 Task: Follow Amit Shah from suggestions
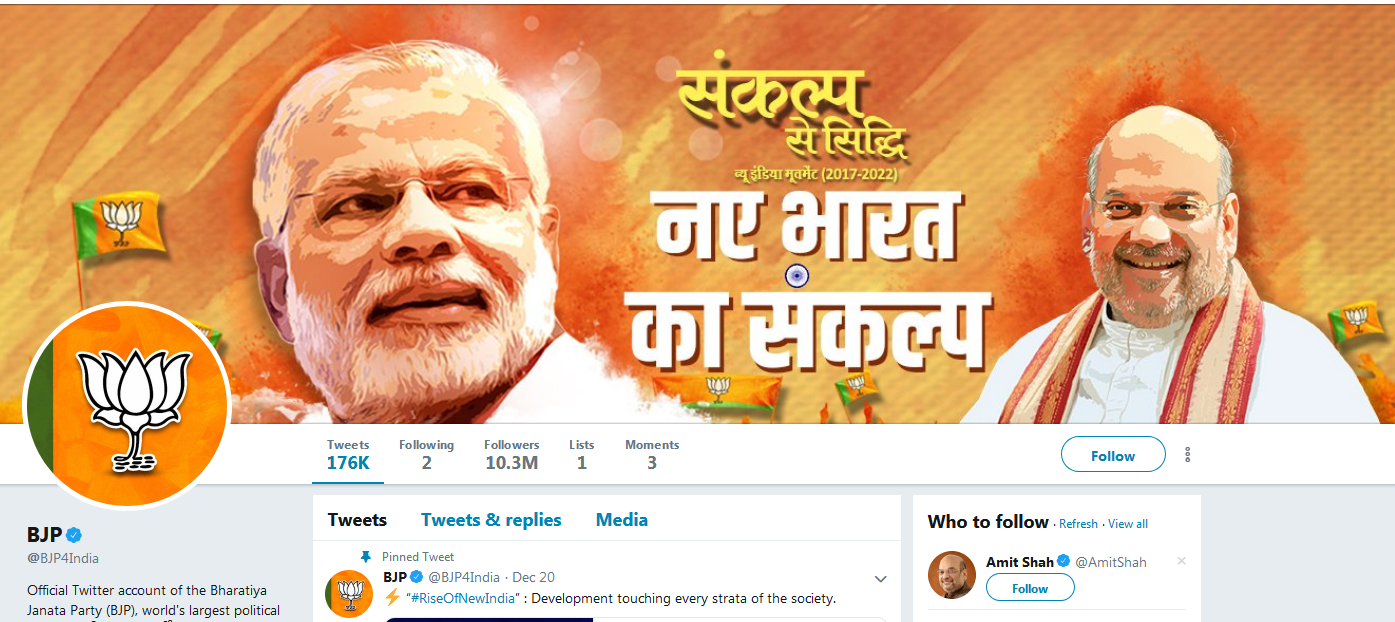(1030, 588)
